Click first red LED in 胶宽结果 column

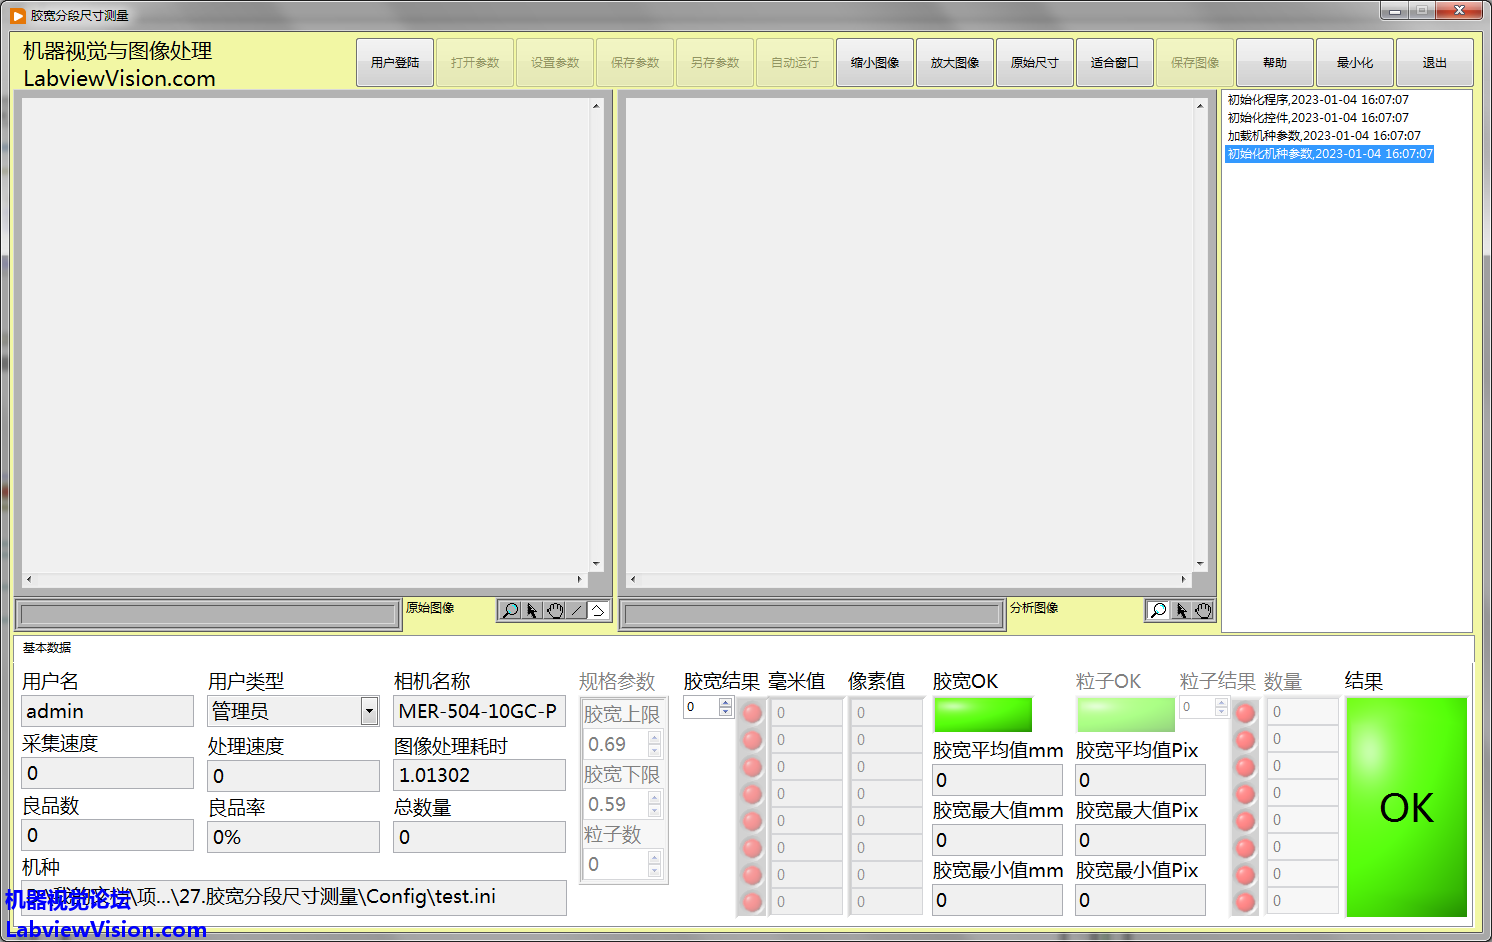click(x=752, y=713)
